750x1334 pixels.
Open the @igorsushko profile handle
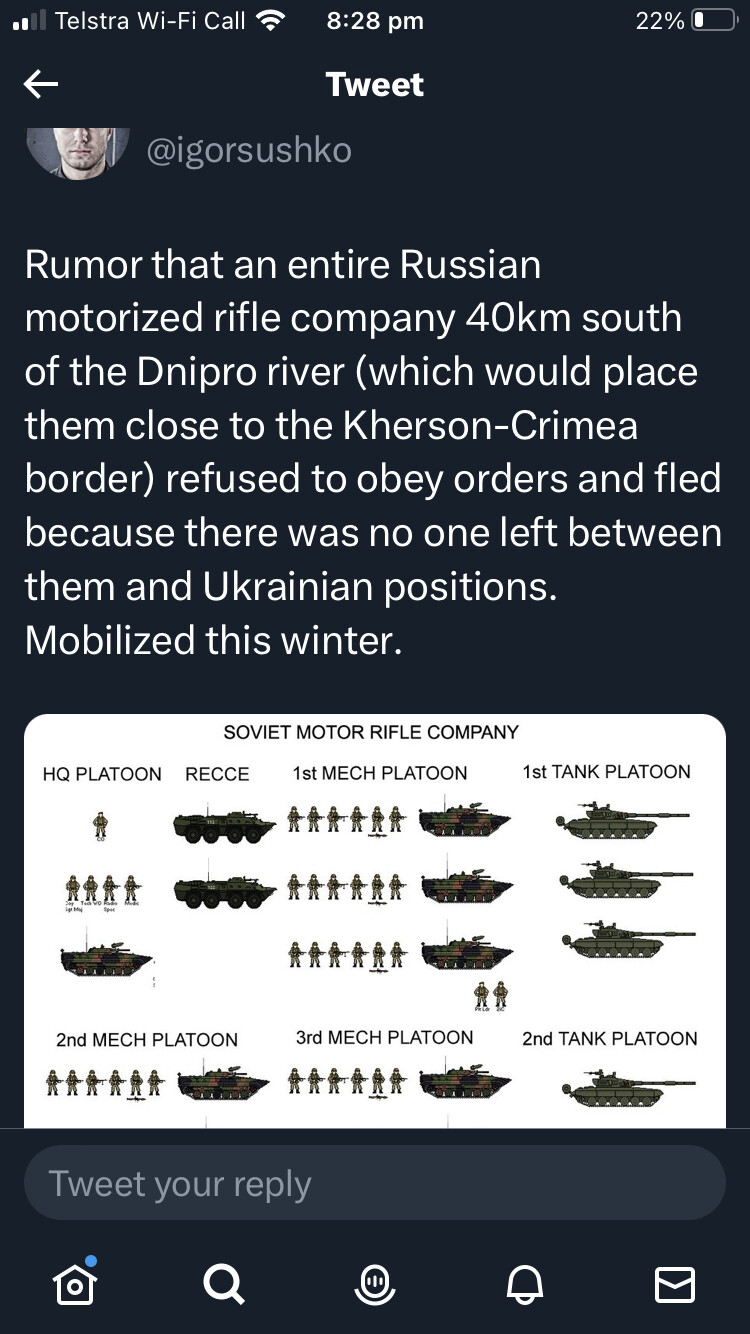click(249, 150)
